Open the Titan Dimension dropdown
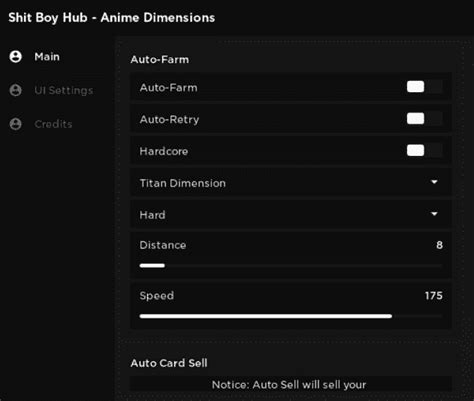 pos(291,183)
